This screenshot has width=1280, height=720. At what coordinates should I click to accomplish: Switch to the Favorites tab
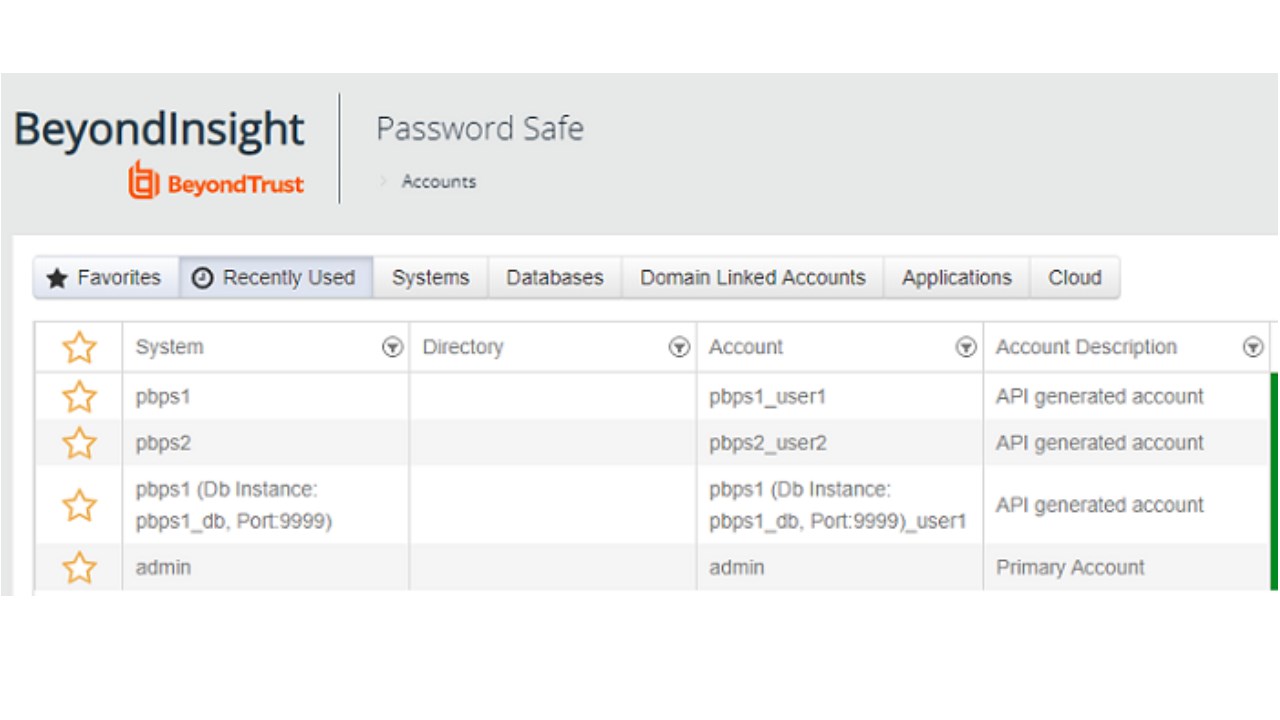105,278
